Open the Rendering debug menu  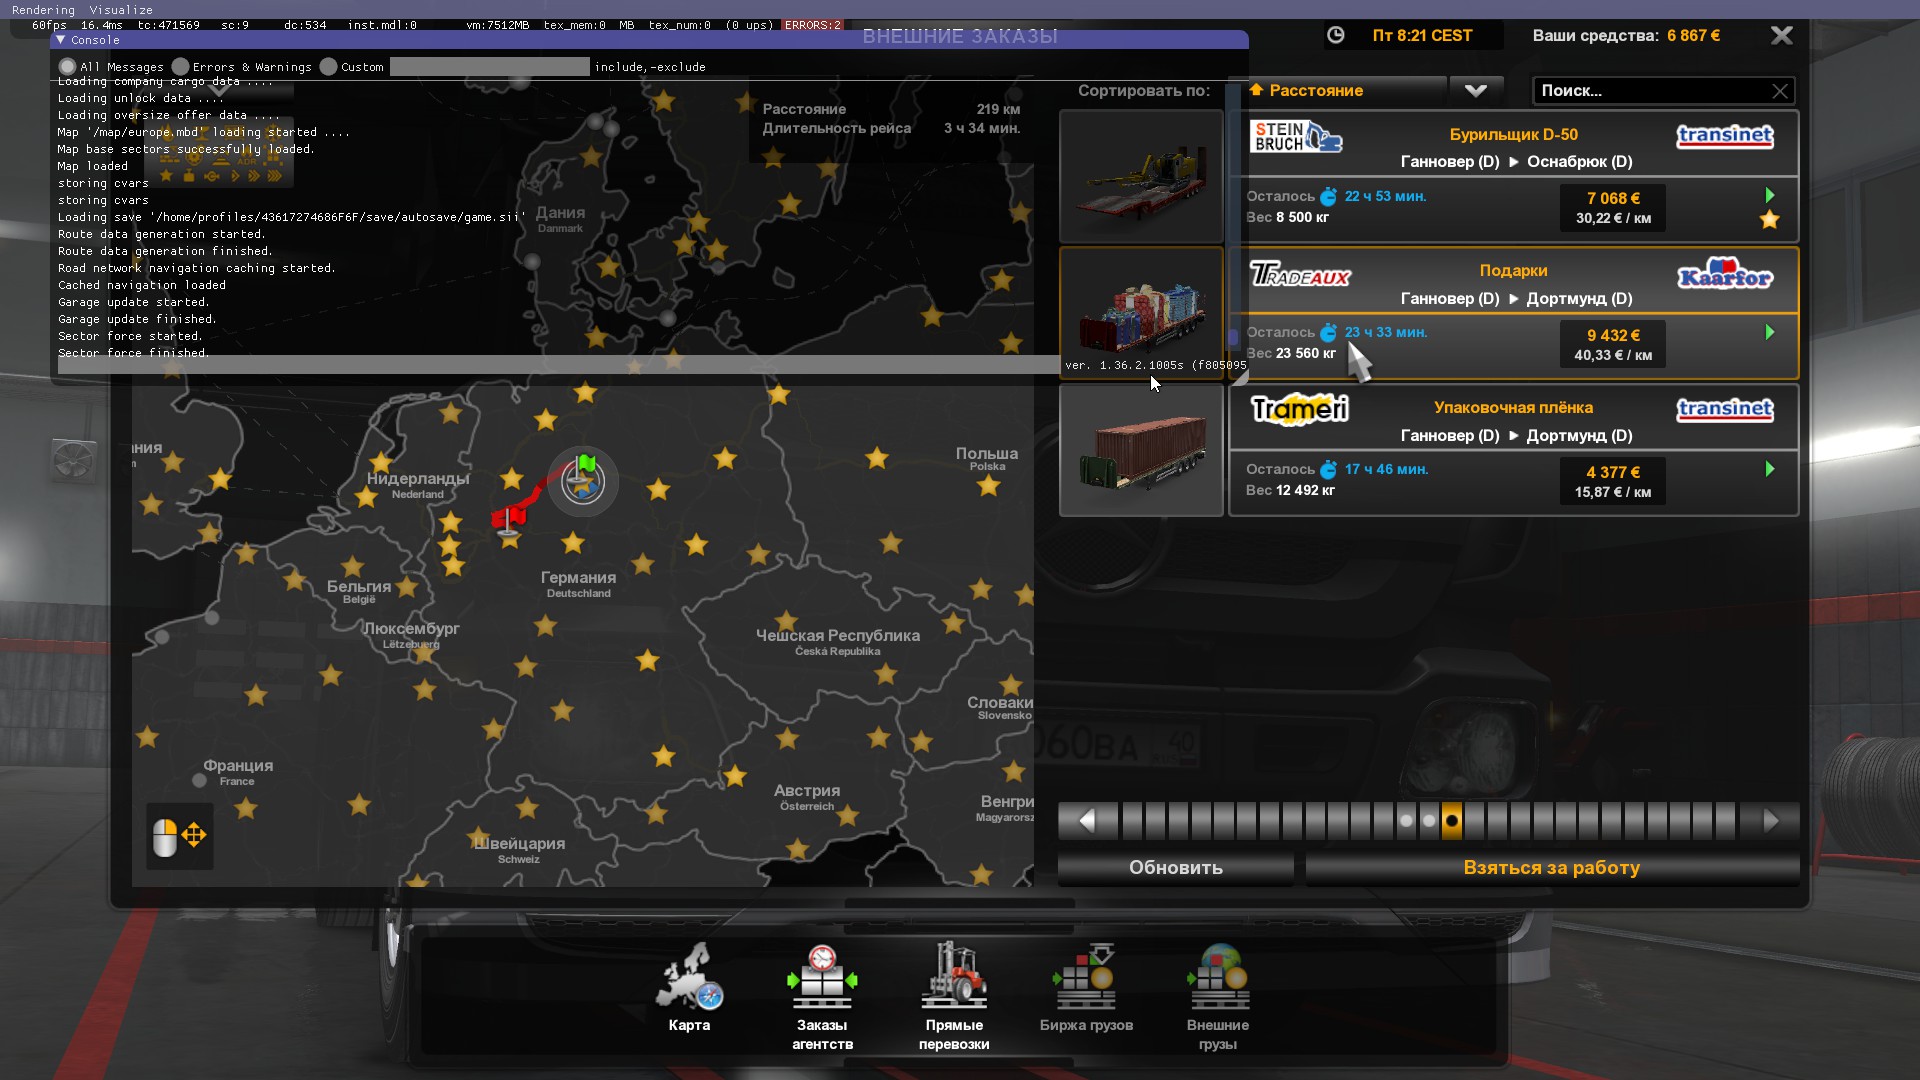(43, 10)
